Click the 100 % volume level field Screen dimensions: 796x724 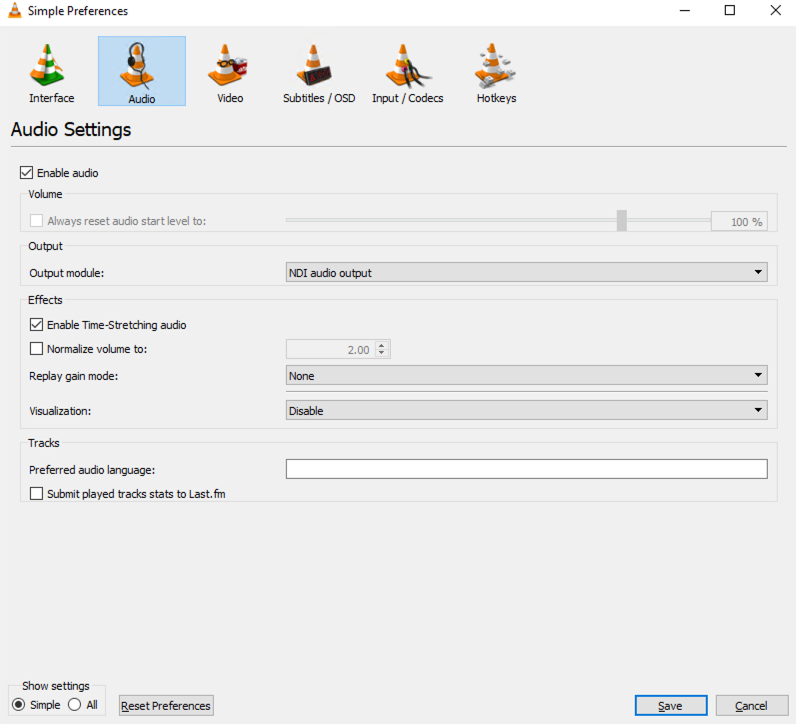tap(739, 221)
